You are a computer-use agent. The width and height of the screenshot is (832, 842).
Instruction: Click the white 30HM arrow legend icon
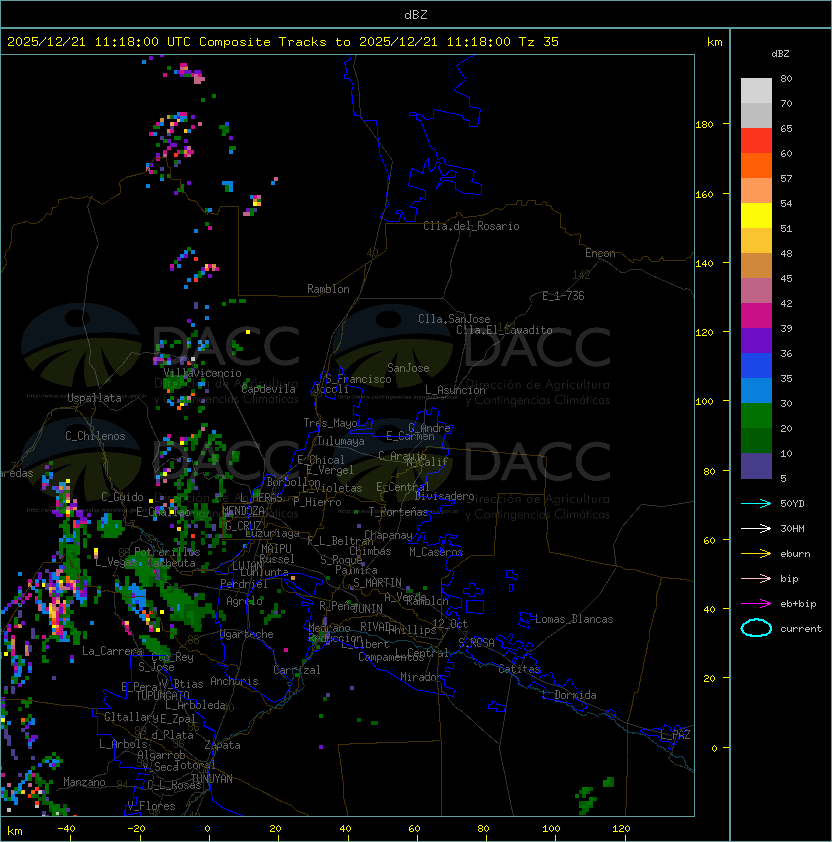pyautogui.click(x=756, y=528)
